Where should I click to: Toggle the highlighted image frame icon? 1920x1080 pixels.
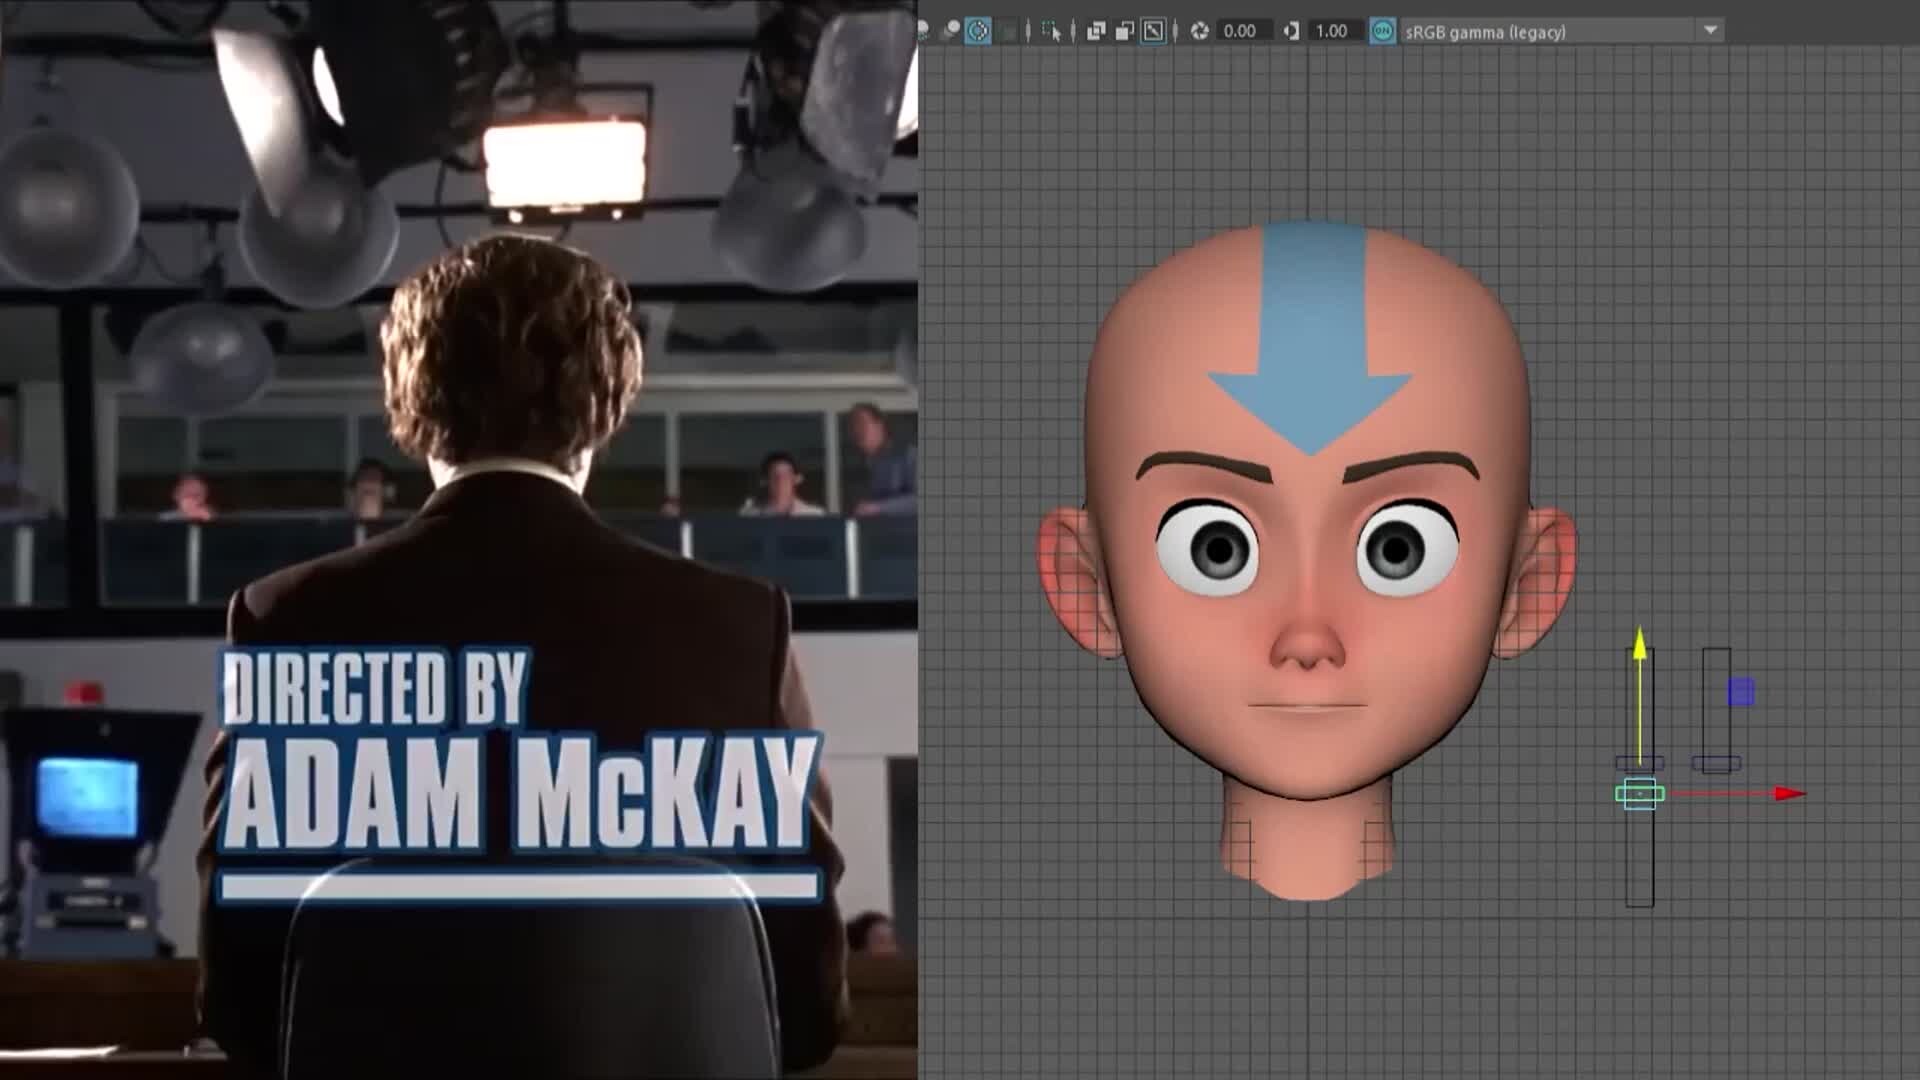1155,31
